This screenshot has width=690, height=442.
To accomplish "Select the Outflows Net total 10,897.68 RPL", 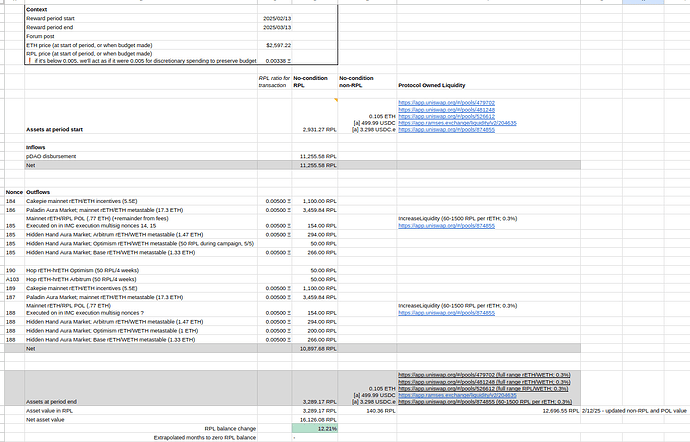I will [x=315, y=348].
